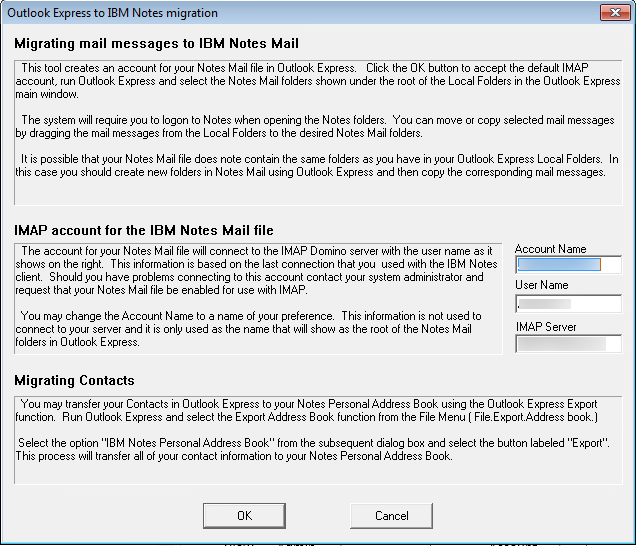Click inside the Account Name field
The image size is (636, 546).
click(568, 265)
